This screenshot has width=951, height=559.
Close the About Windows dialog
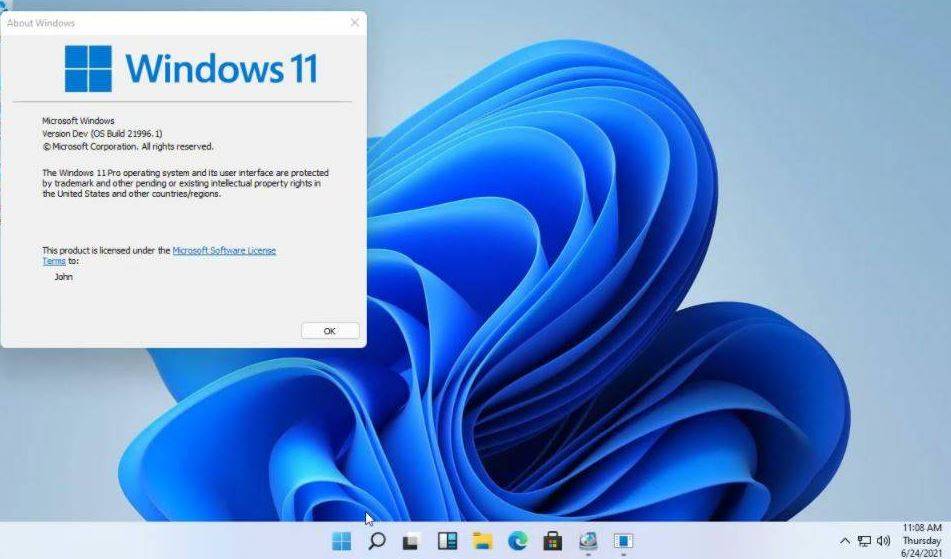pyautogui.click(x=355, y=22)
